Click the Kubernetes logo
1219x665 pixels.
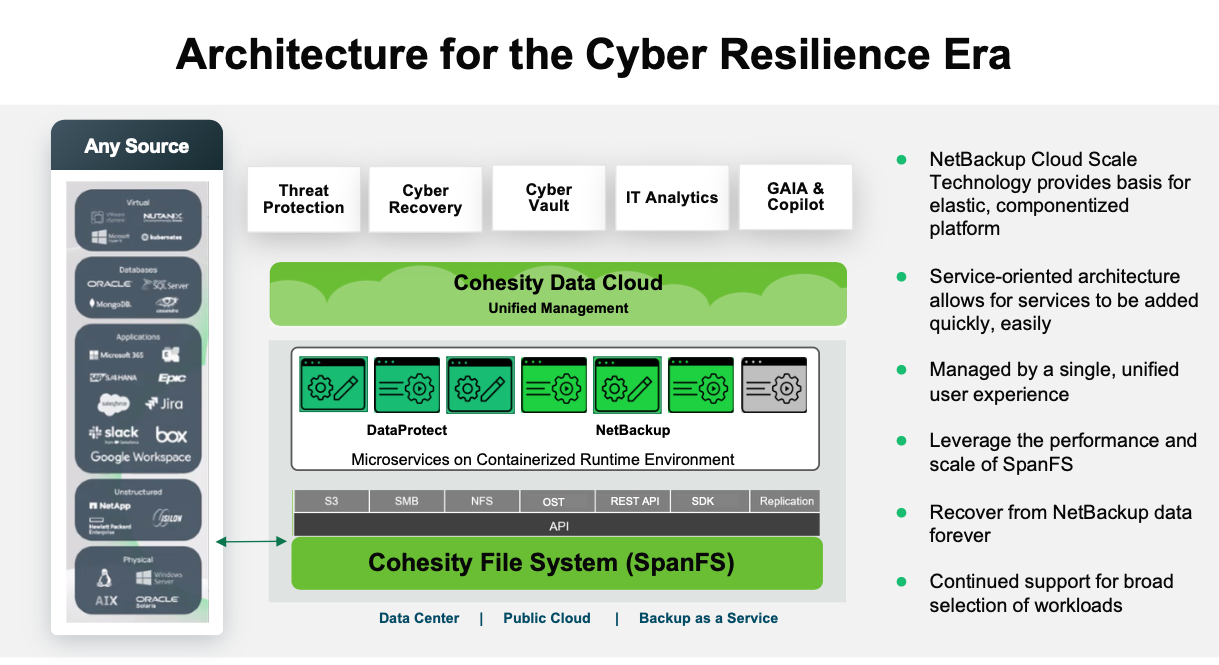coord(162,237)
